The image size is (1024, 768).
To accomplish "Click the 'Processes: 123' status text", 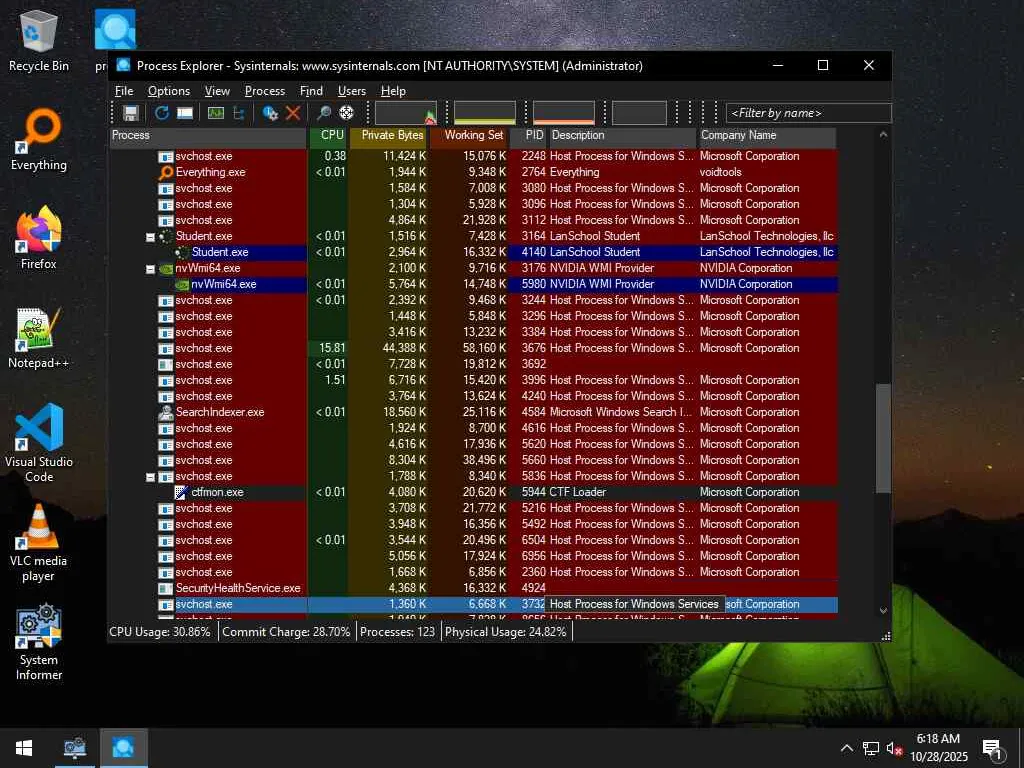I will coord(398,632).
